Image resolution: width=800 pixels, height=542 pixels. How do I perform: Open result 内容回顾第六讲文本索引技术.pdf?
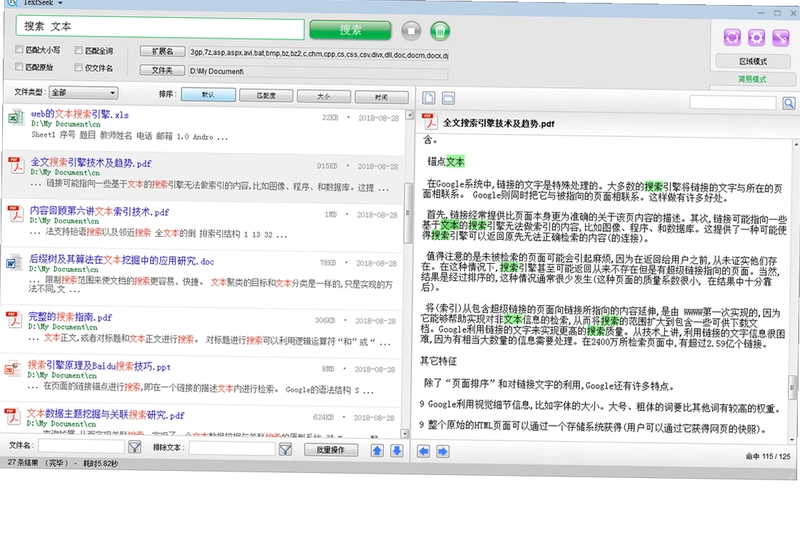tap(99, 211)
